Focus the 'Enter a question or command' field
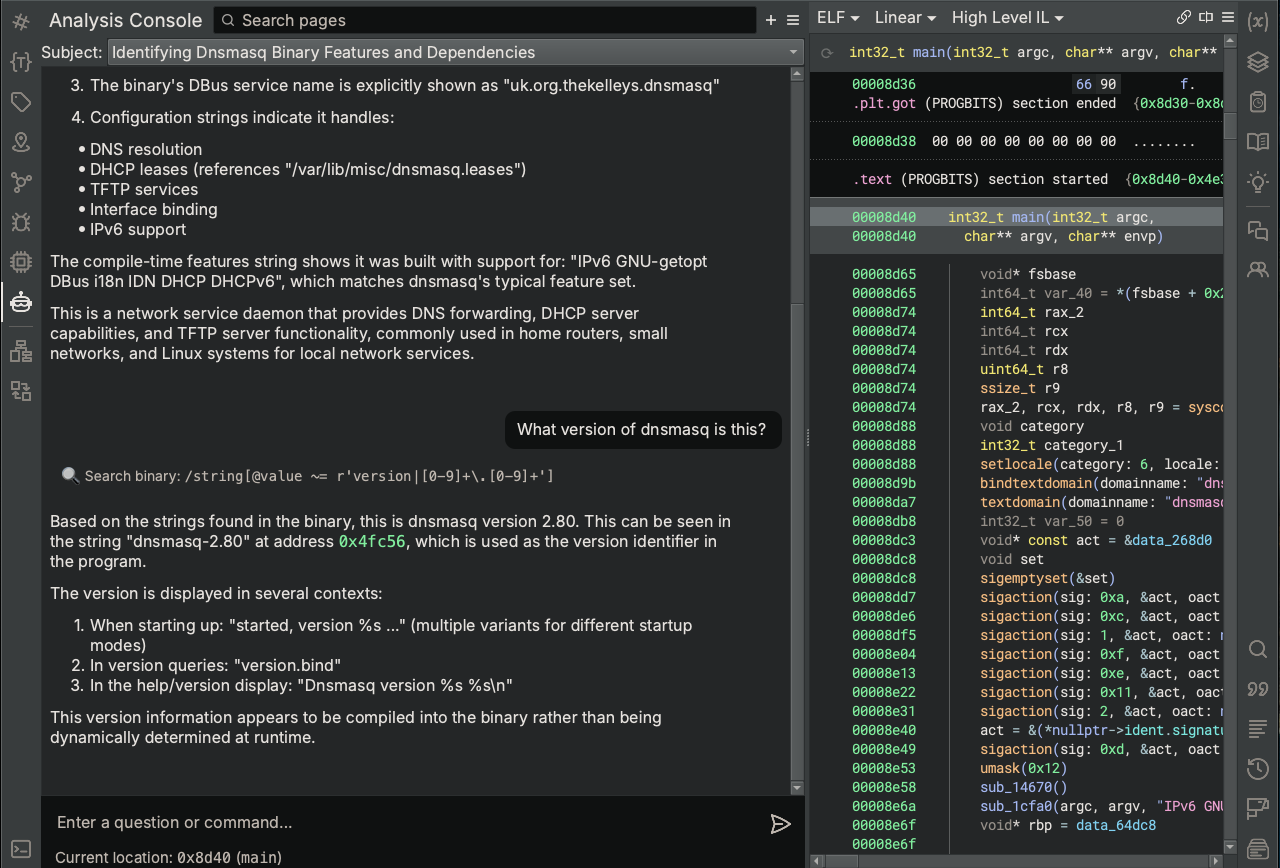Image resolution: width=1280 pixels, height=868 pixels. [405, 822]
